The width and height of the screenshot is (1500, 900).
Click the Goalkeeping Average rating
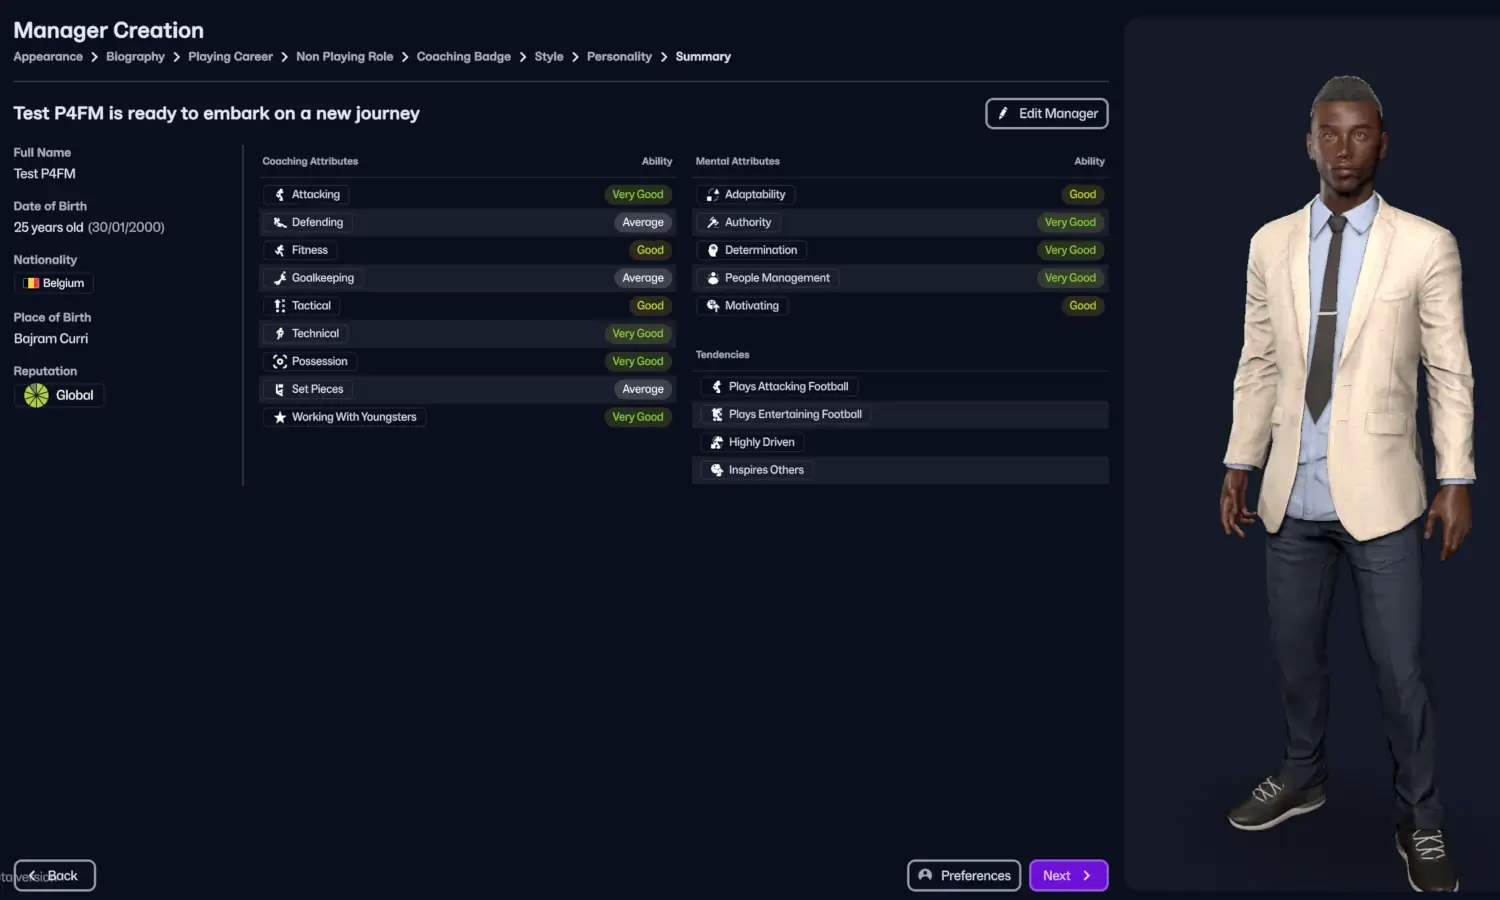click(x=643, y=278)
